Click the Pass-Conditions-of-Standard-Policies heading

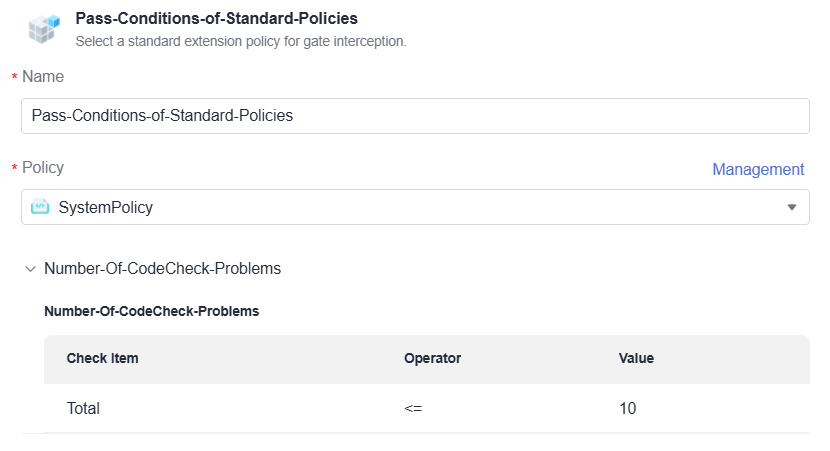(x=216, y=18)
